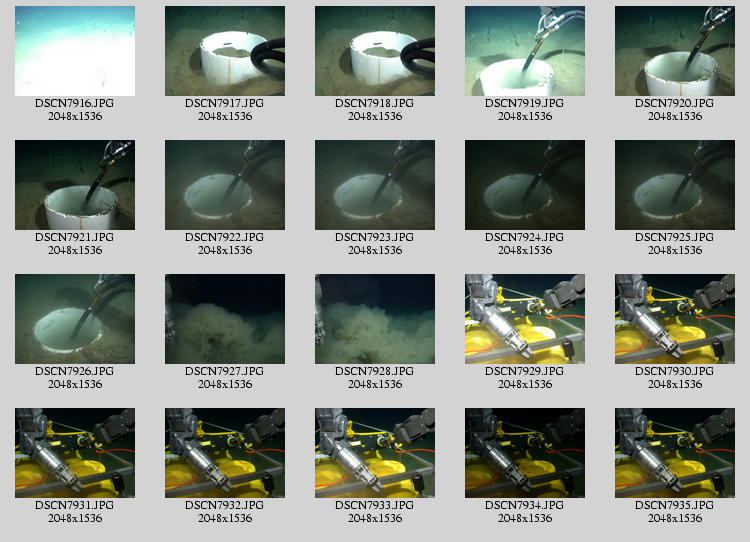Image resolution: width=750 pixels, height=542 pixels.
Task: Select thumbnail image DSCN7917.JPG
Action: [x=225, y=51]
